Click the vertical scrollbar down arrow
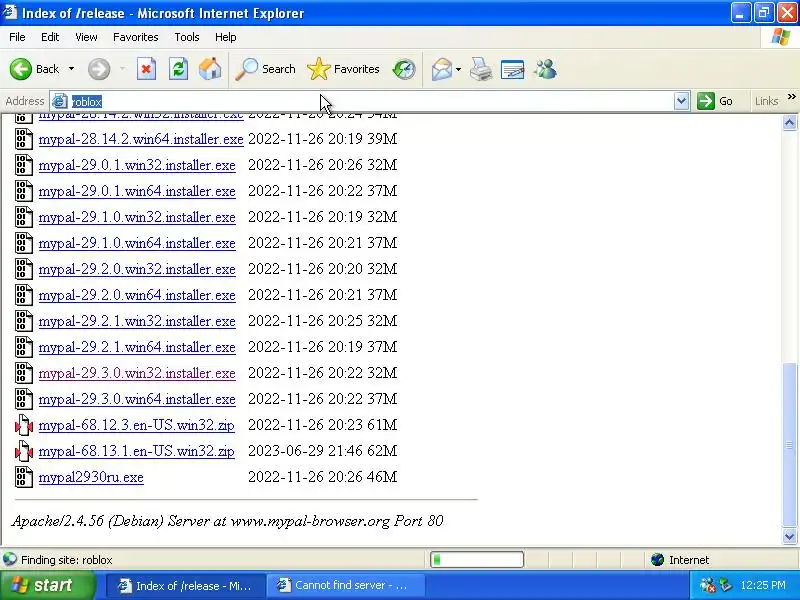The width and height of the screenshot is (800, 600). pyautogui.click(x=789, y=536)
